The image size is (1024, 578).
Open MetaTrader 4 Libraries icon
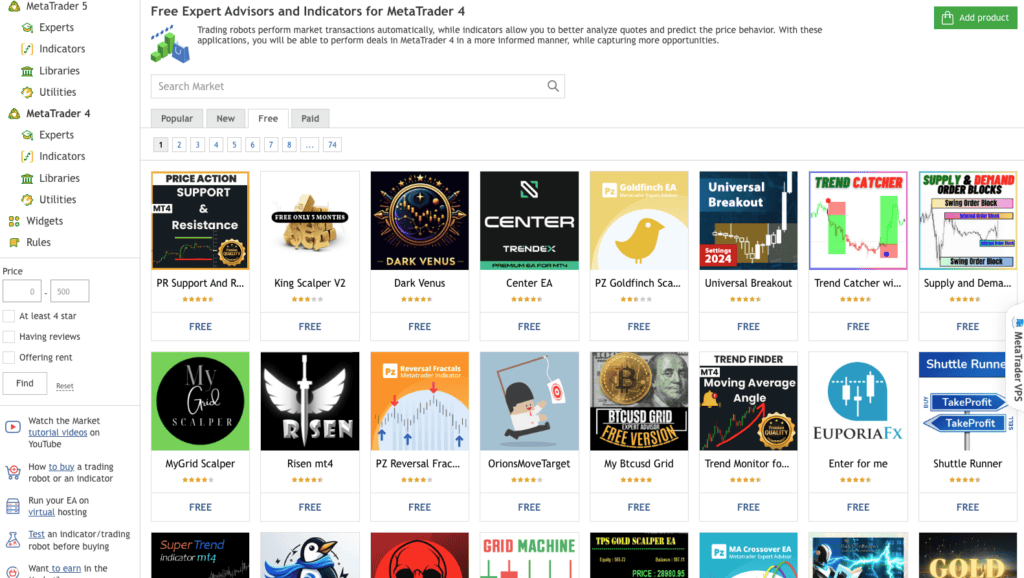coord(27,178)
